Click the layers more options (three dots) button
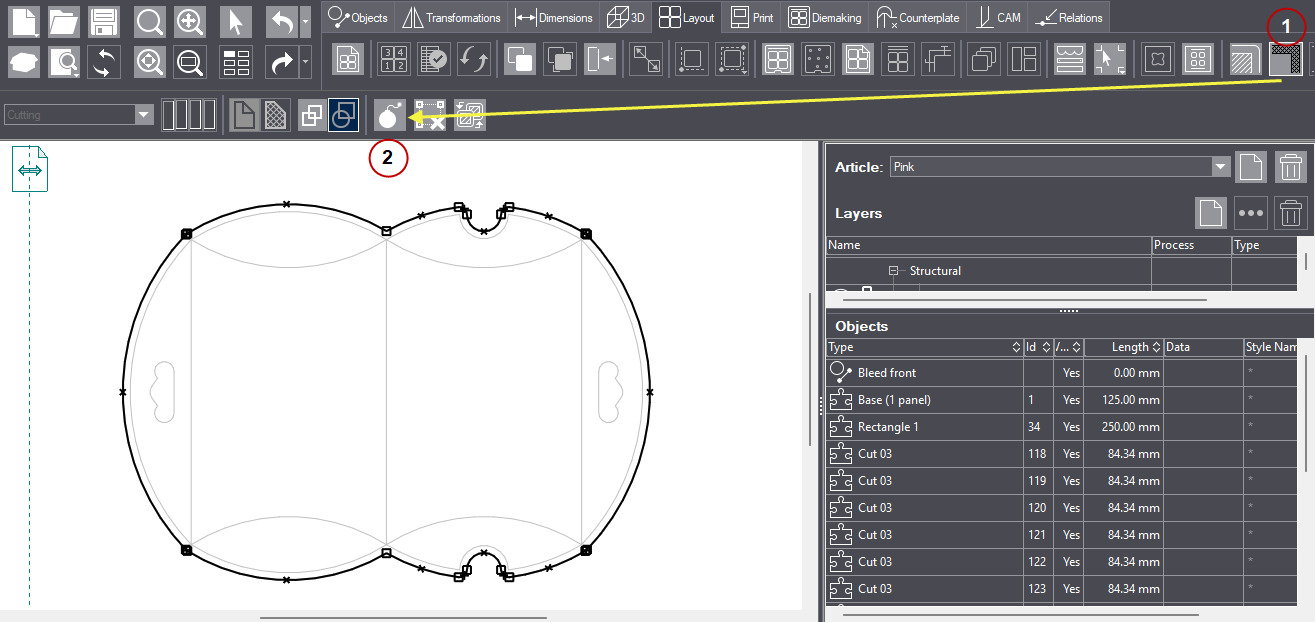The image size is (1315, 622). (x=1251, y=213)
